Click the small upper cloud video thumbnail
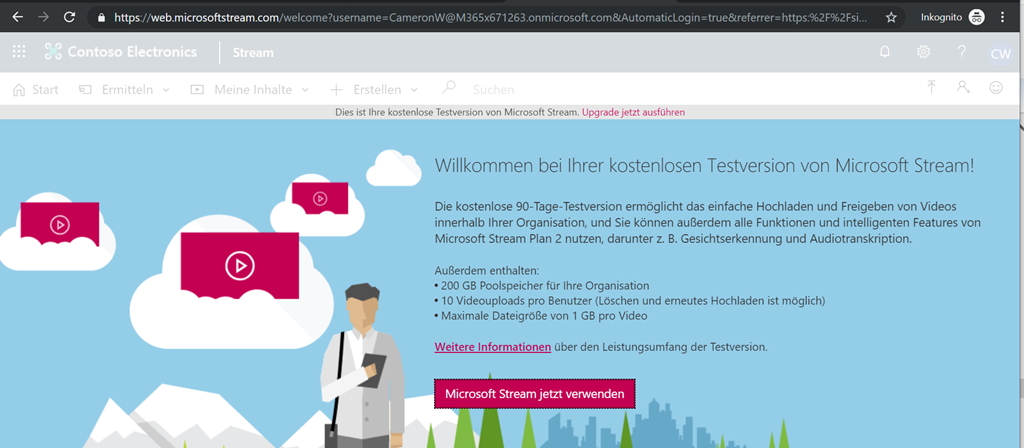 [319, 198]
